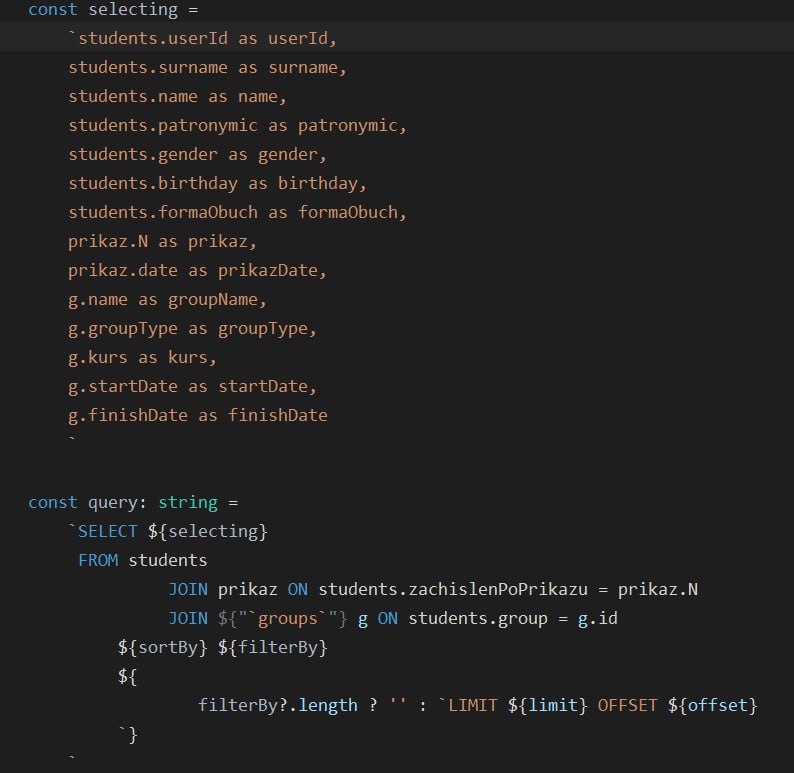
Task: Click 'prikaz.N as prikaz,' line
Action: [163, 241]
